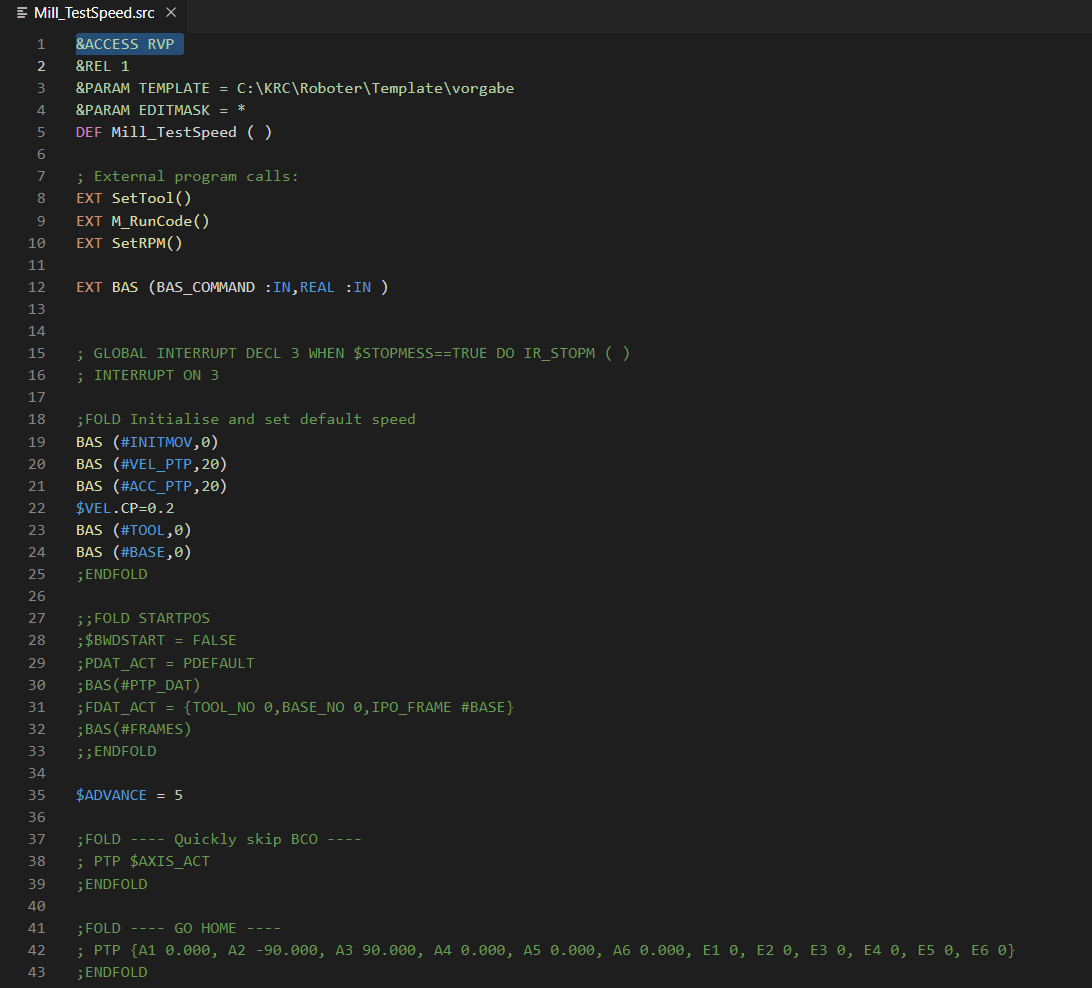This screenshot has height=988, width=1092.
Task: Click the $ADVANCE = 5 statement
Action: pyautogui.click(x=129, y=795)
